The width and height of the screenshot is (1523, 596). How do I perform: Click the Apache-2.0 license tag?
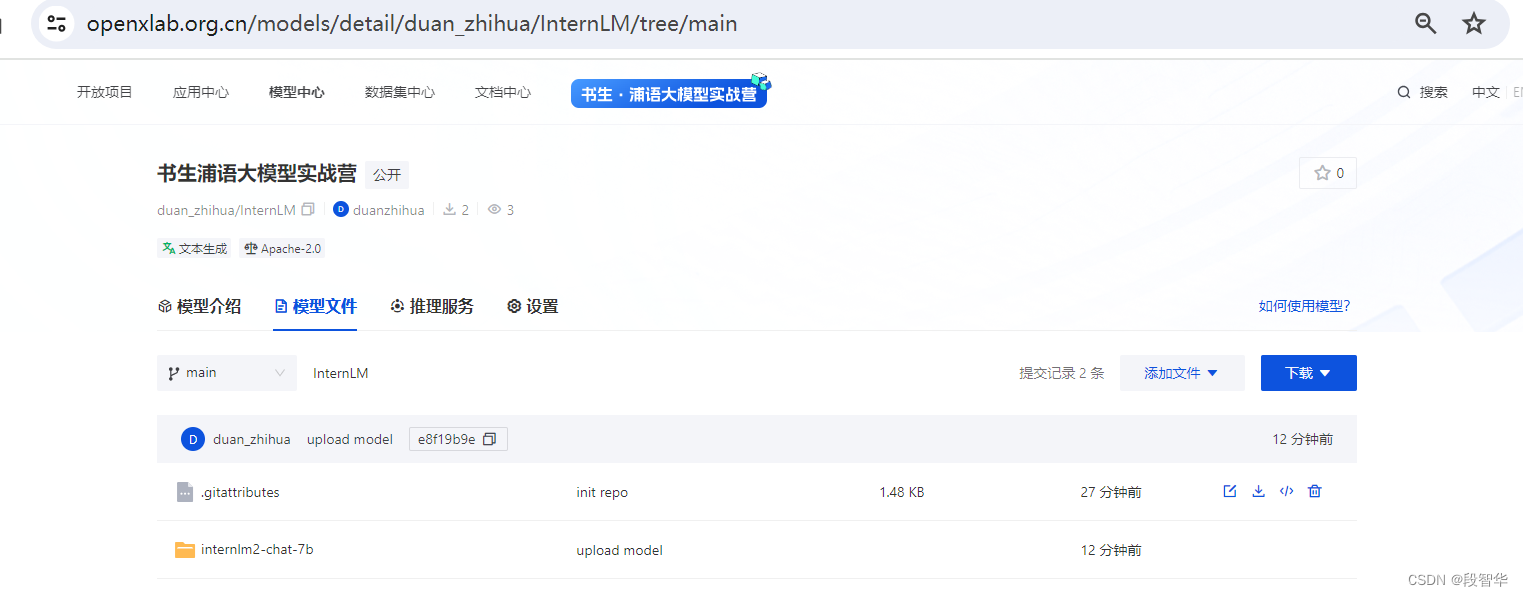(x=283, y=248)
